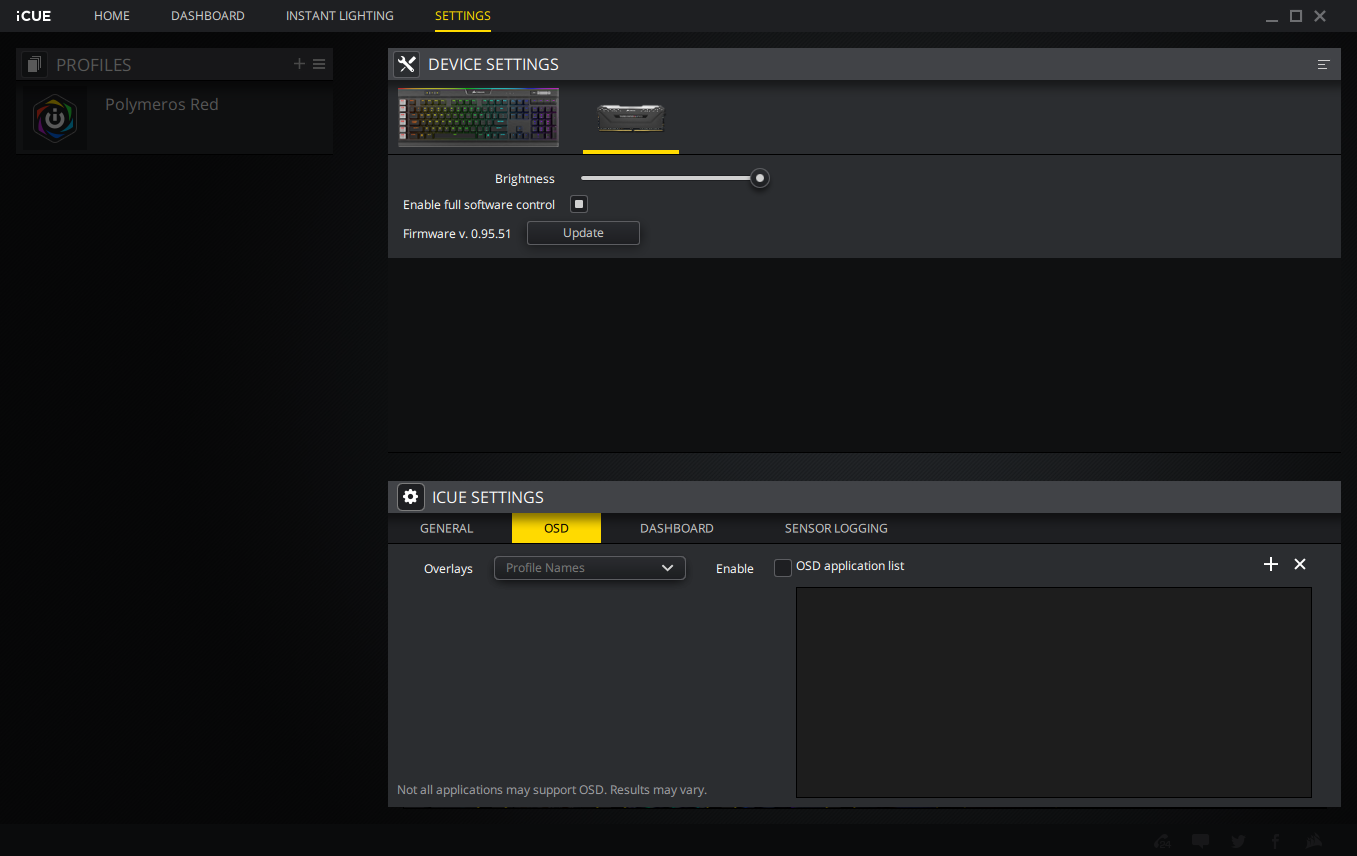
Task: Remove application from OSD list
Action: point(1300,564)
